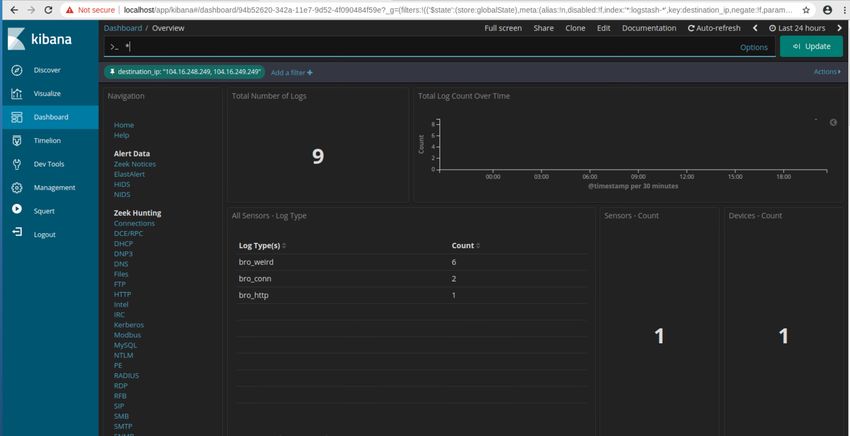Click Add a filter link
The height and width of the screenshot is (436, 850).
click(292, 72)
